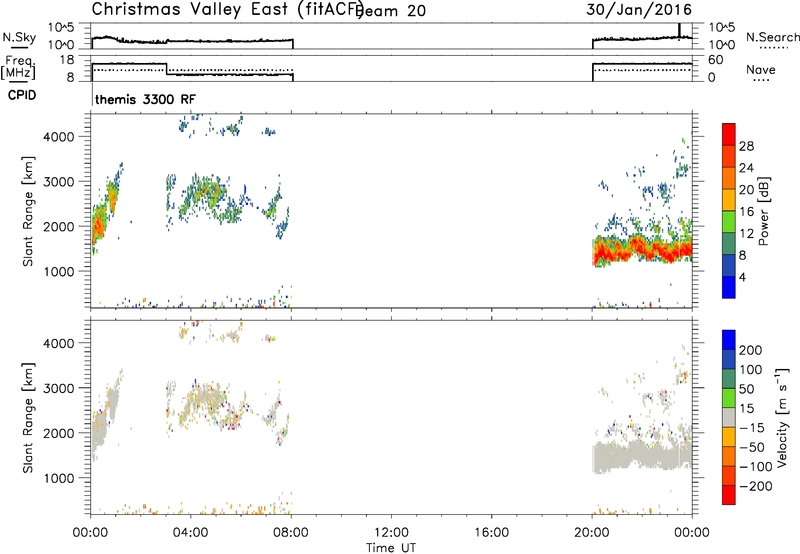Screen dimensions: 800x554
Task: Click the blue 4 dB power color swatch
Action: click(x=729, y=287)
